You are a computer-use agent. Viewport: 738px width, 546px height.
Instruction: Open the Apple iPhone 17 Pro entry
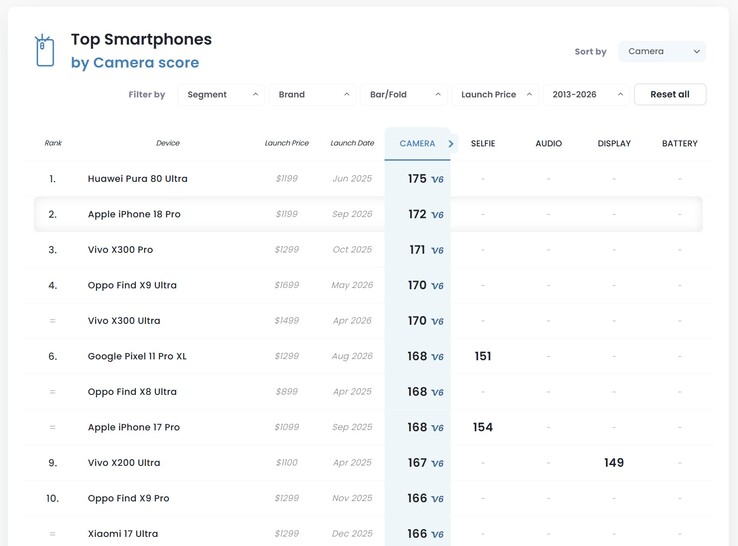coord(134,427)
